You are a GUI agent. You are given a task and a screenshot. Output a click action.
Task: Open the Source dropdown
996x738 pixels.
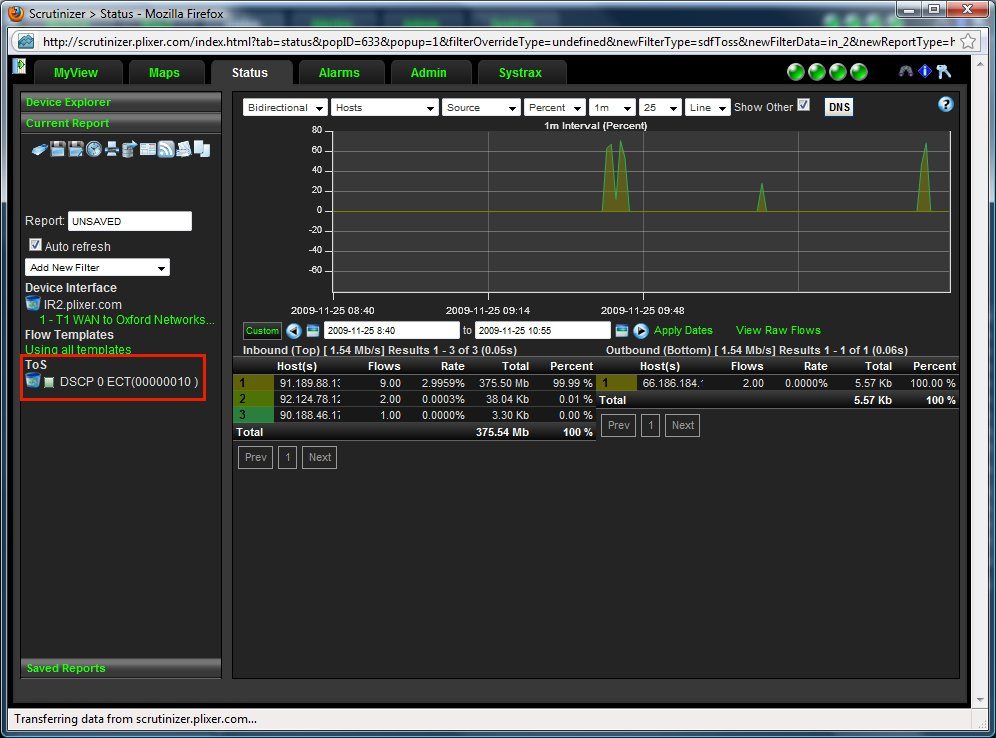point(481,107)
